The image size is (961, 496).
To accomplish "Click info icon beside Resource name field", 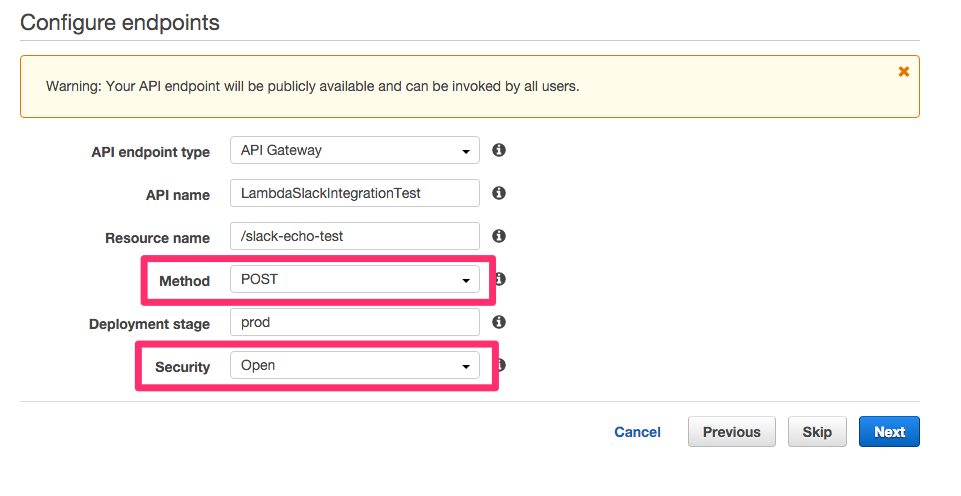I will [499, 236].
